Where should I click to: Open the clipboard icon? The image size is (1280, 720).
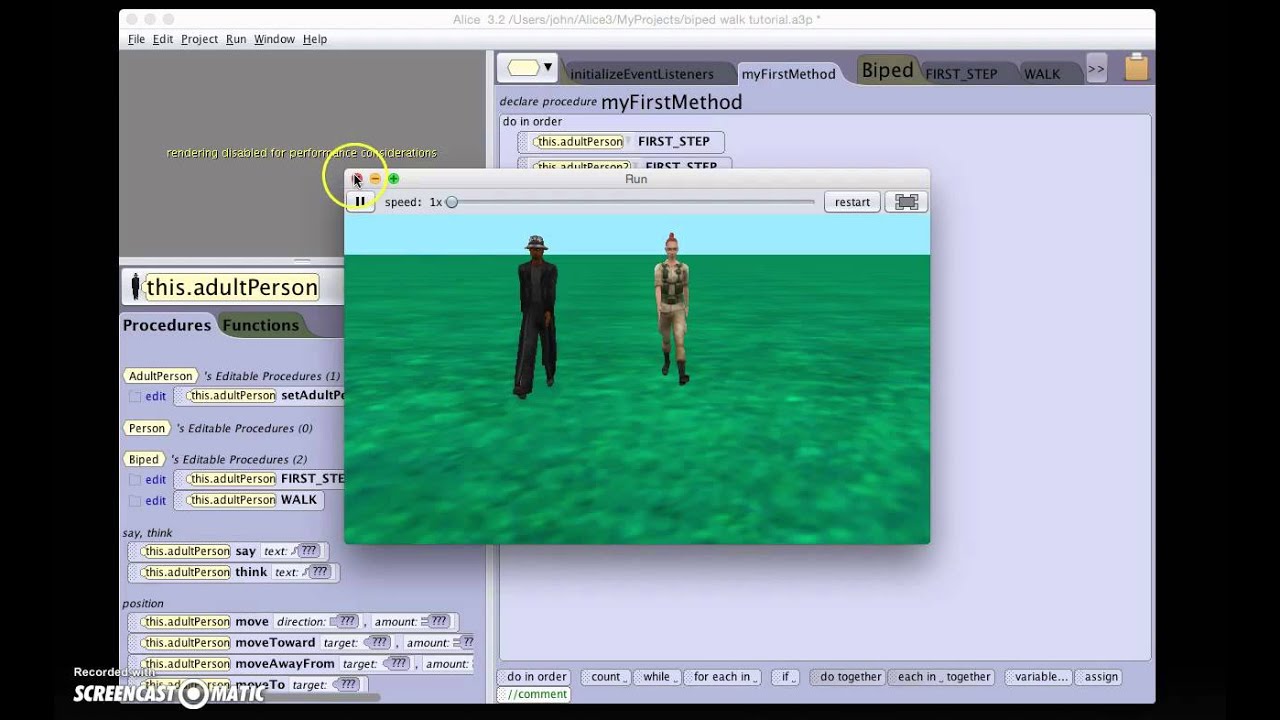[x=1136, y=68]
